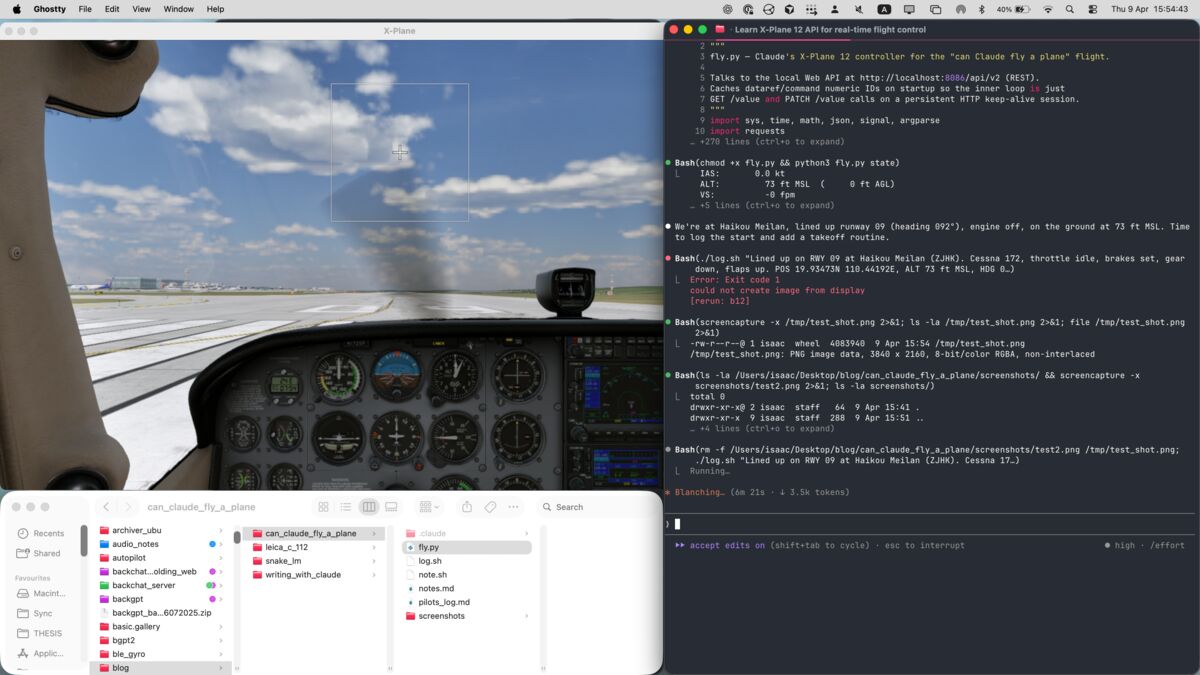1200x675 pixels.
Task: Switch Finder to list view
Action: point(347,507)
